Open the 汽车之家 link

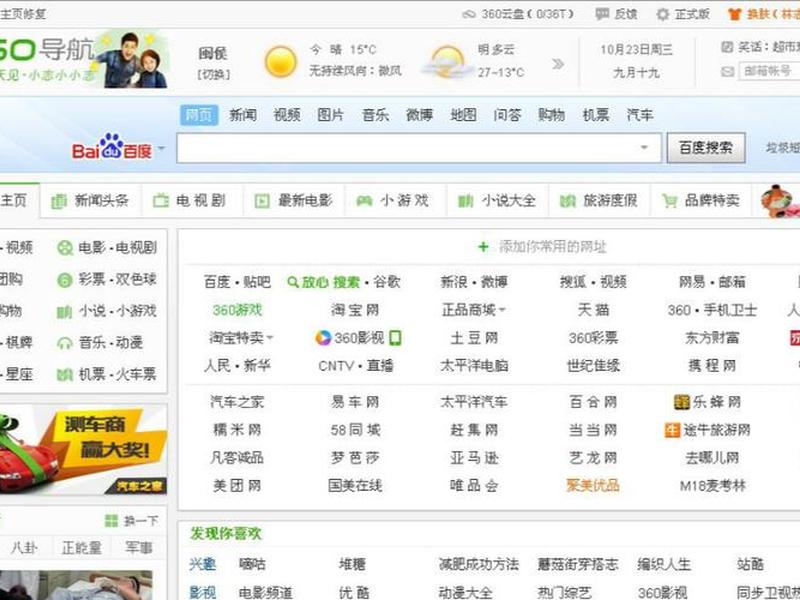tap(237, 402)
